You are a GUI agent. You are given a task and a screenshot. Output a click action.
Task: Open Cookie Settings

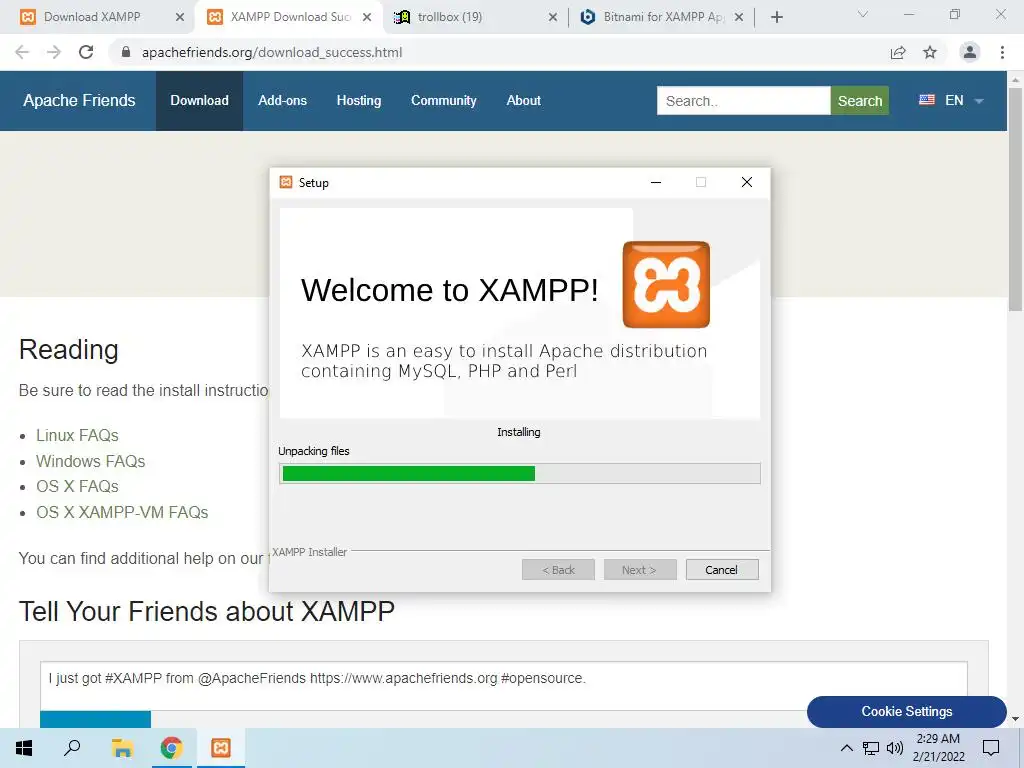(906, 711)
